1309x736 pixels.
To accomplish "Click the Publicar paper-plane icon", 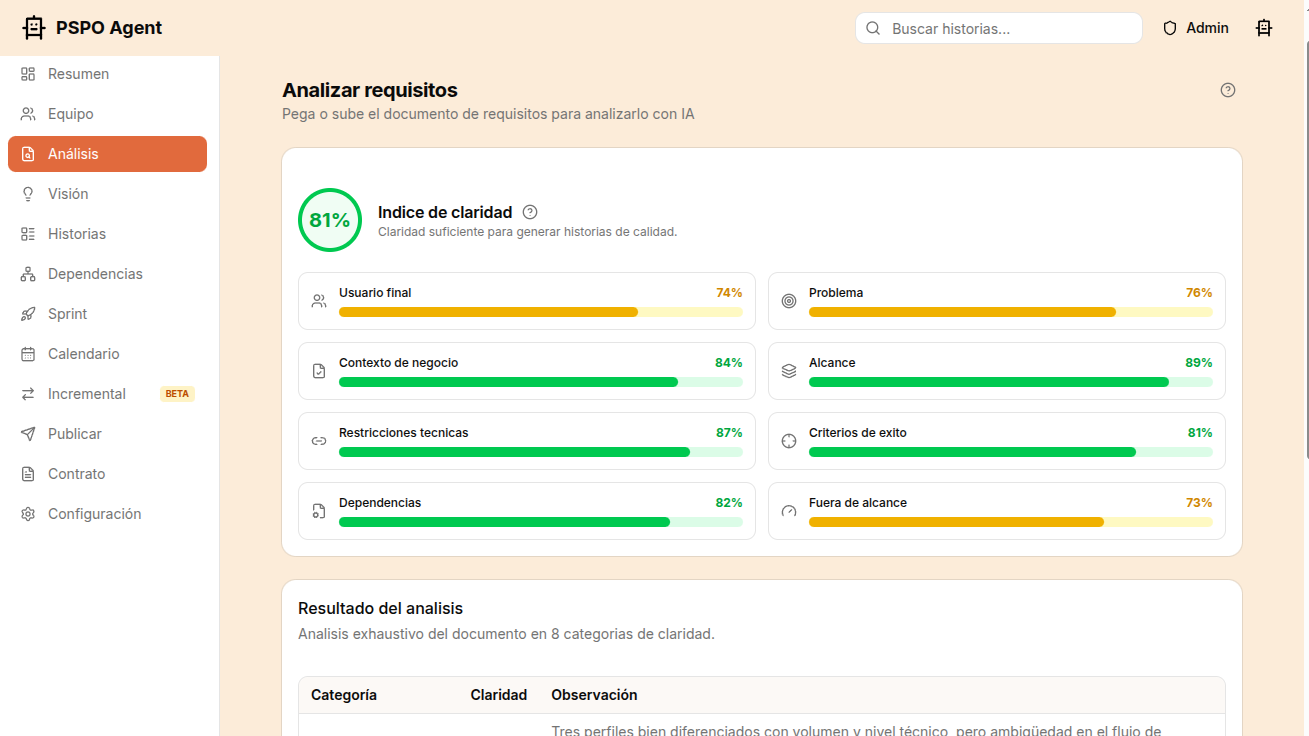I will 26,433.
